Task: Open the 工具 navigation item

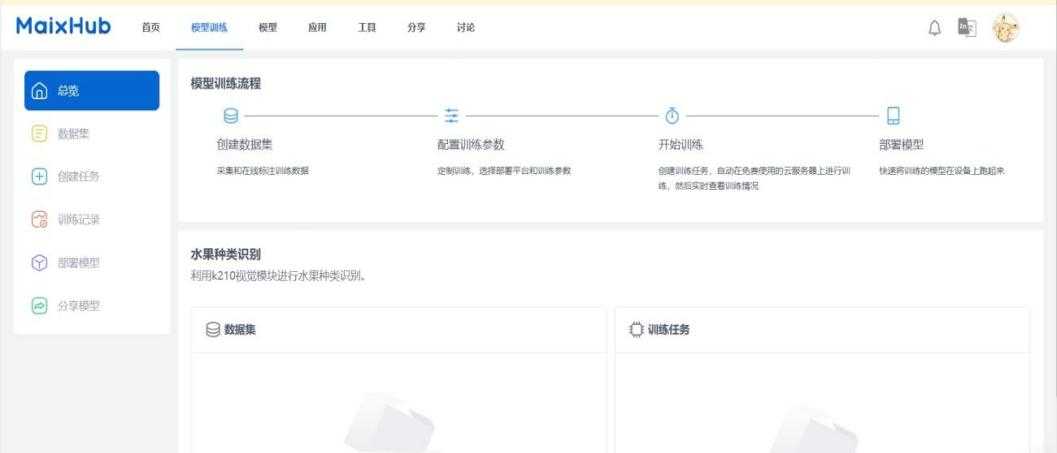Action: [x=367, y=28]
